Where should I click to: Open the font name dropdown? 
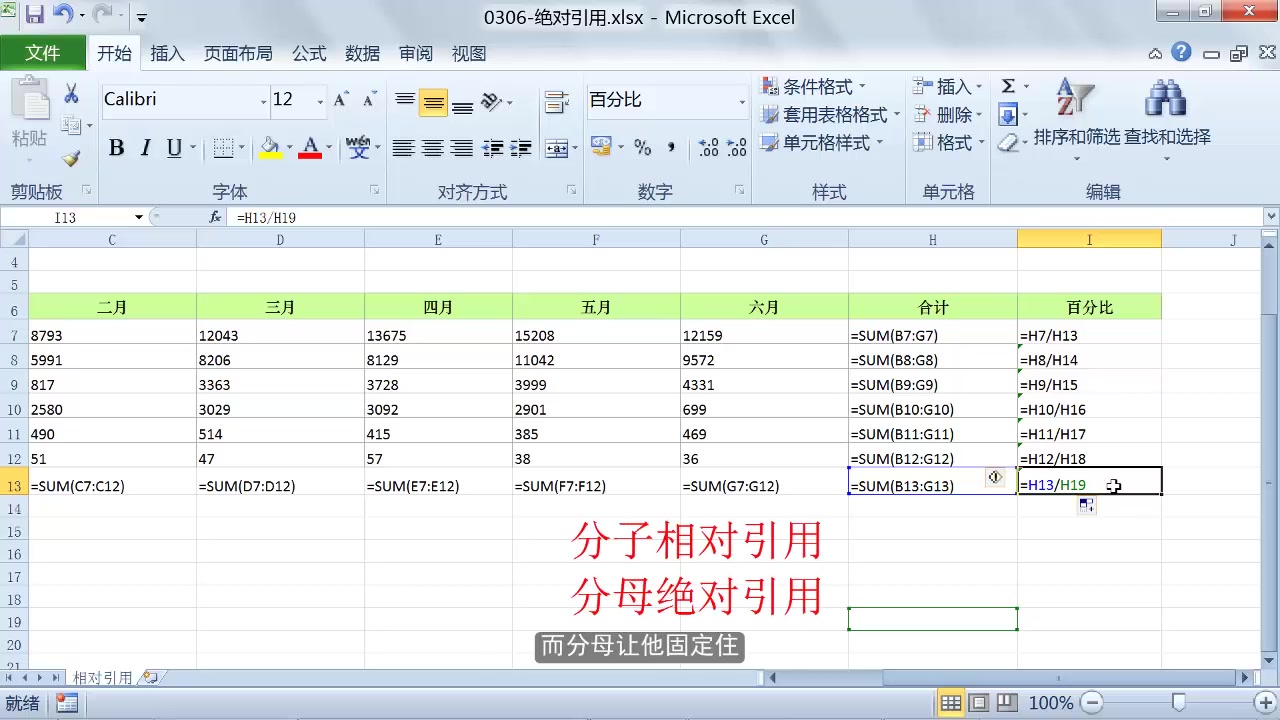click(x=263, y=99)
